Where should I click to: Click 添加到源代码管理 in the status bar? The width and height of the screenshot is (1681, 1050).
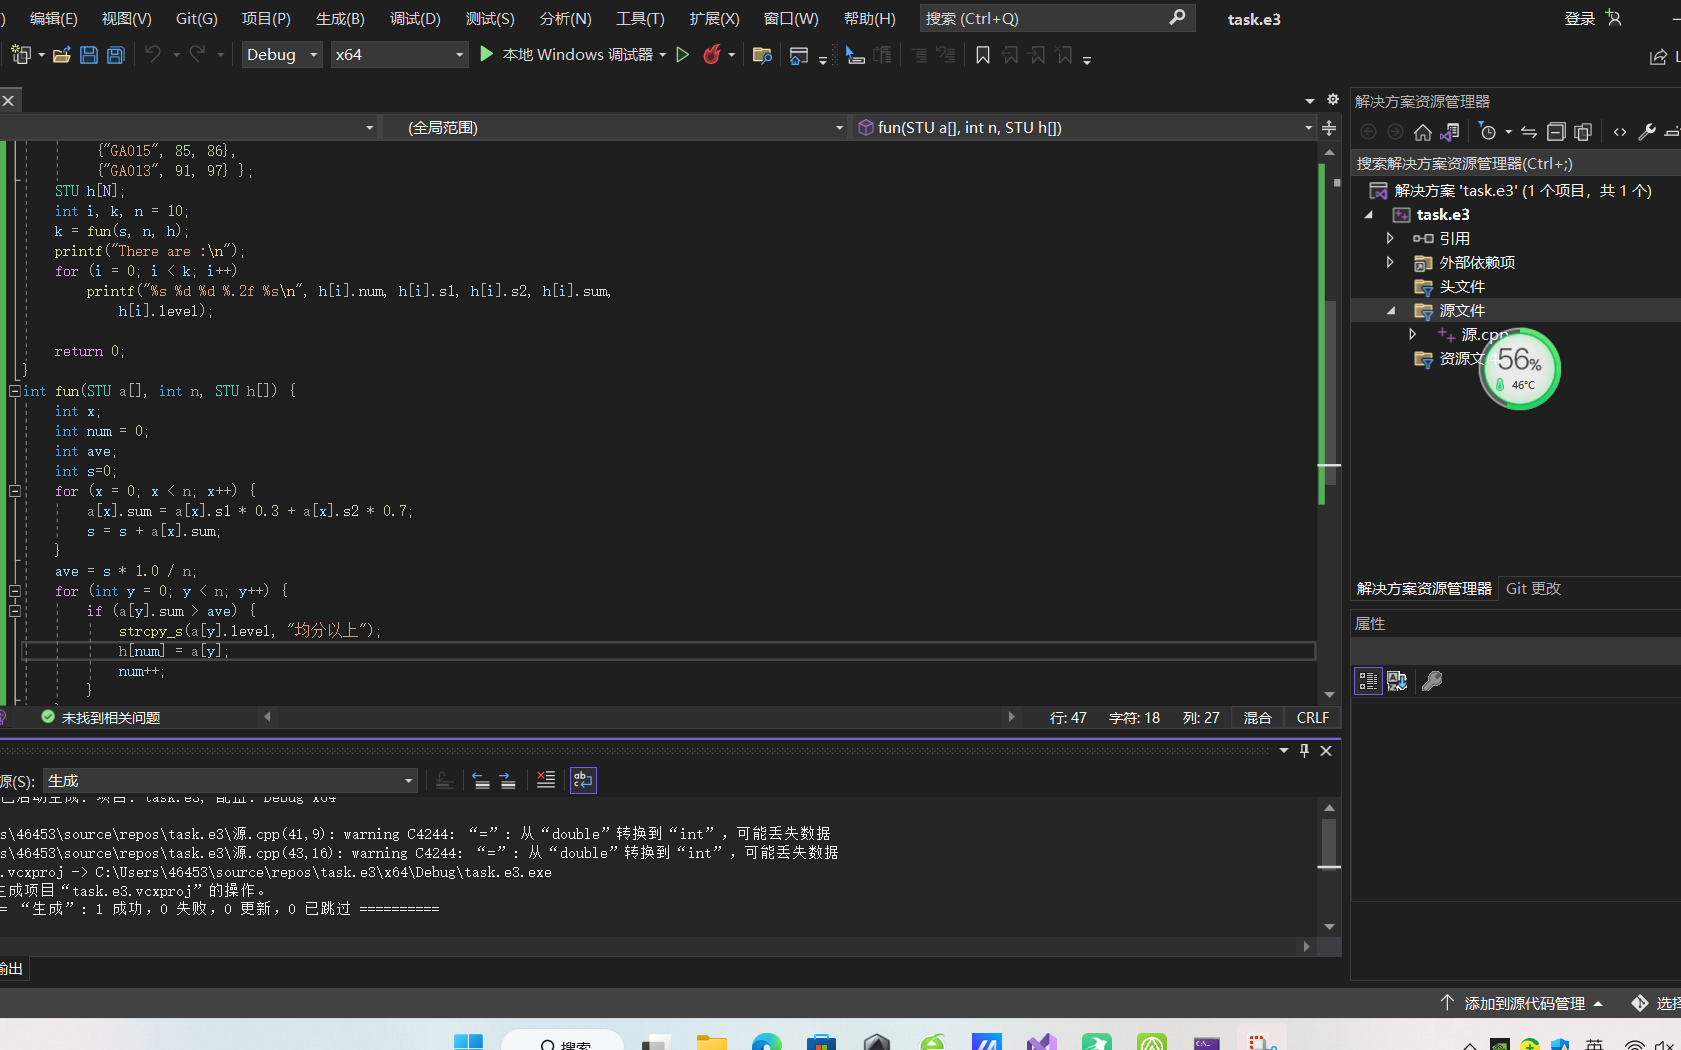[x=1524, y=1003]
